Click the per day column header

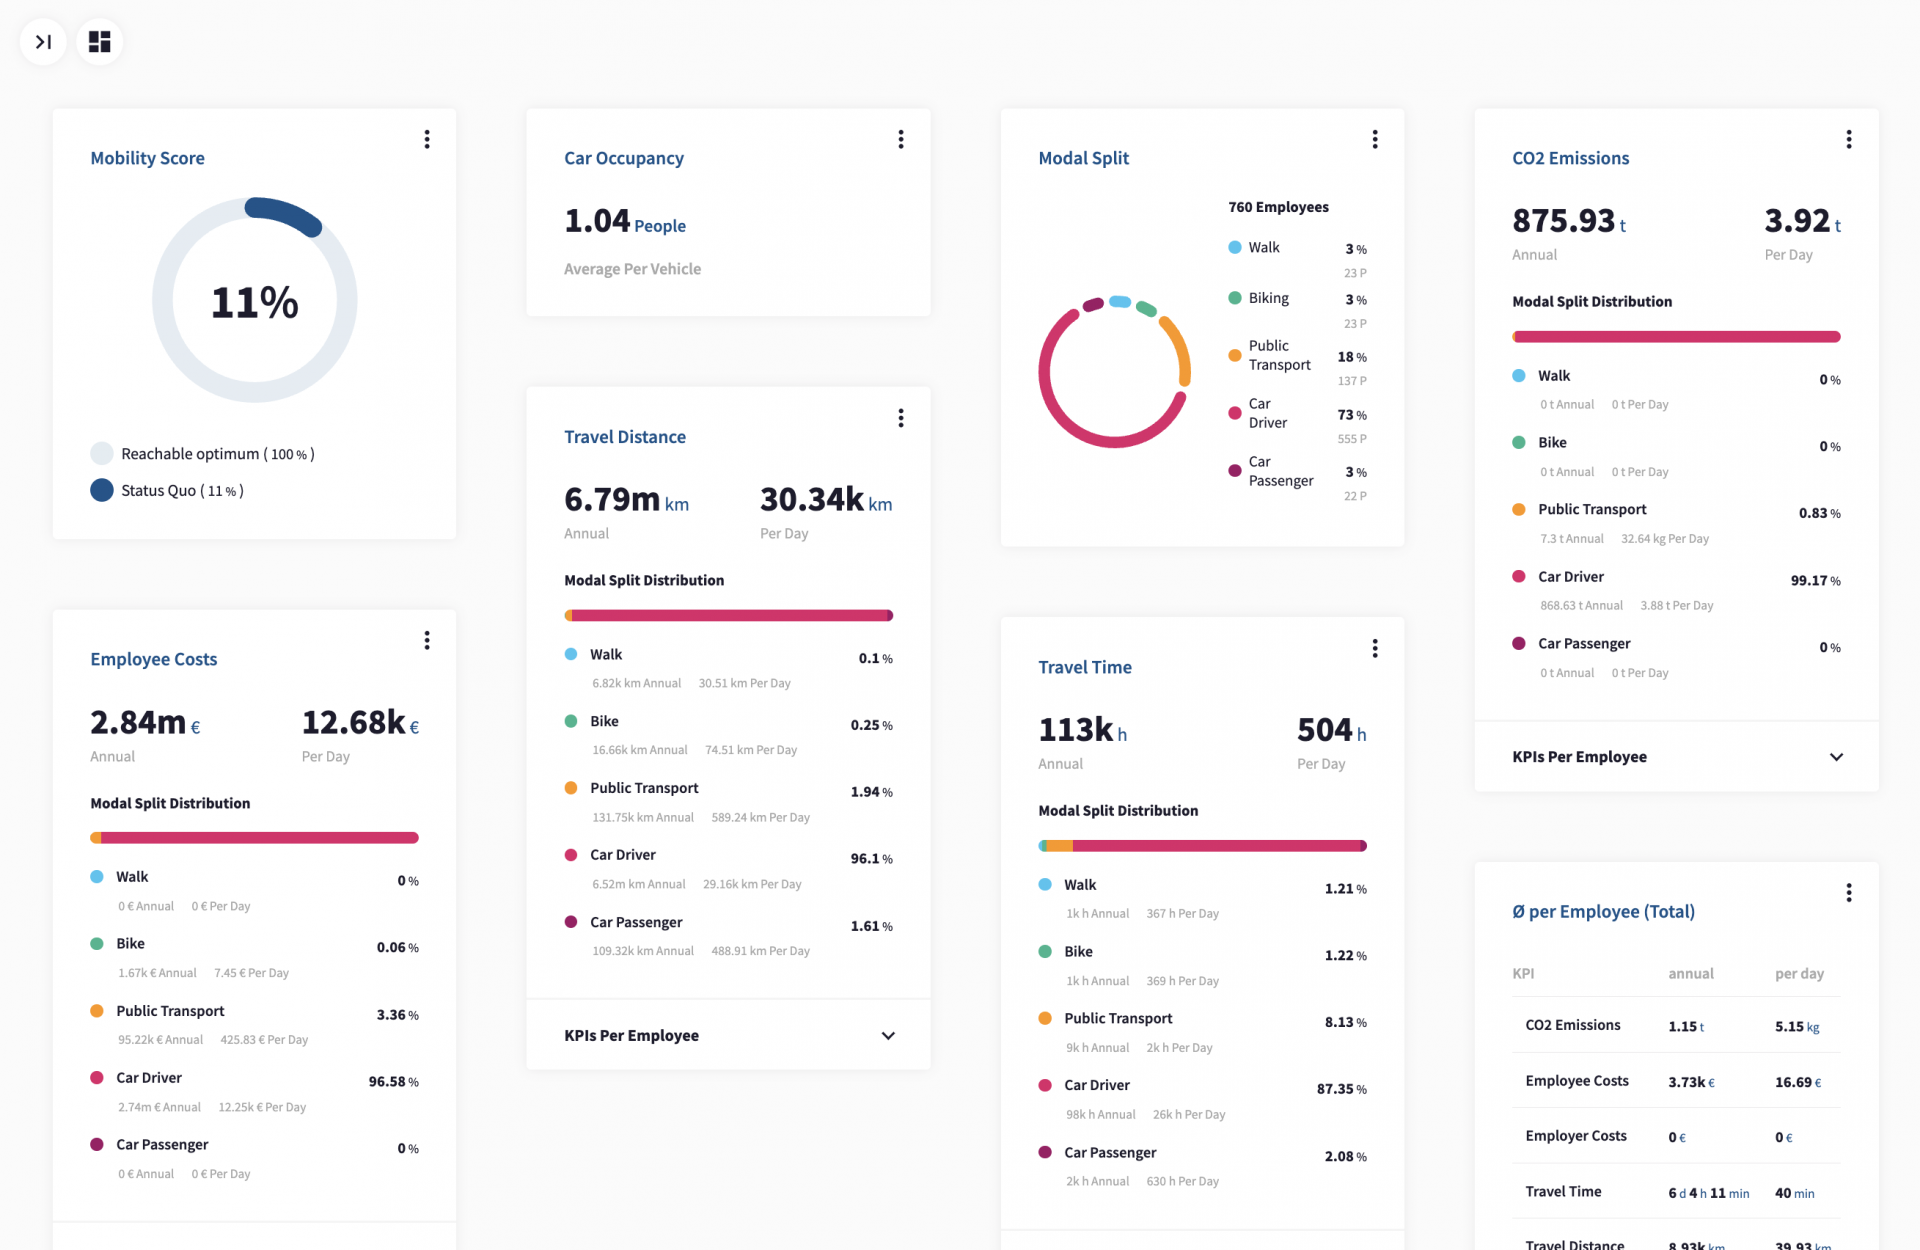pos(1799,974)
